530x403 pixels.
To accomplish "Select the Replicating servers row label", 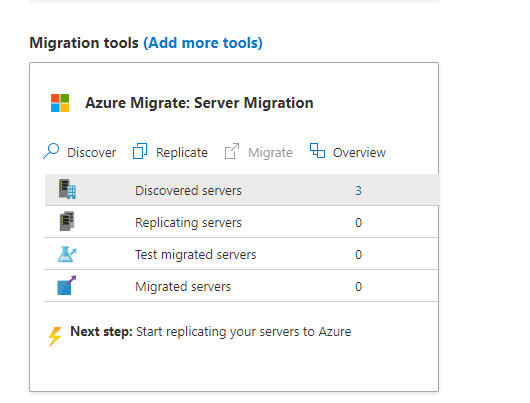I will pyautogui.click(x=188, y=222).
